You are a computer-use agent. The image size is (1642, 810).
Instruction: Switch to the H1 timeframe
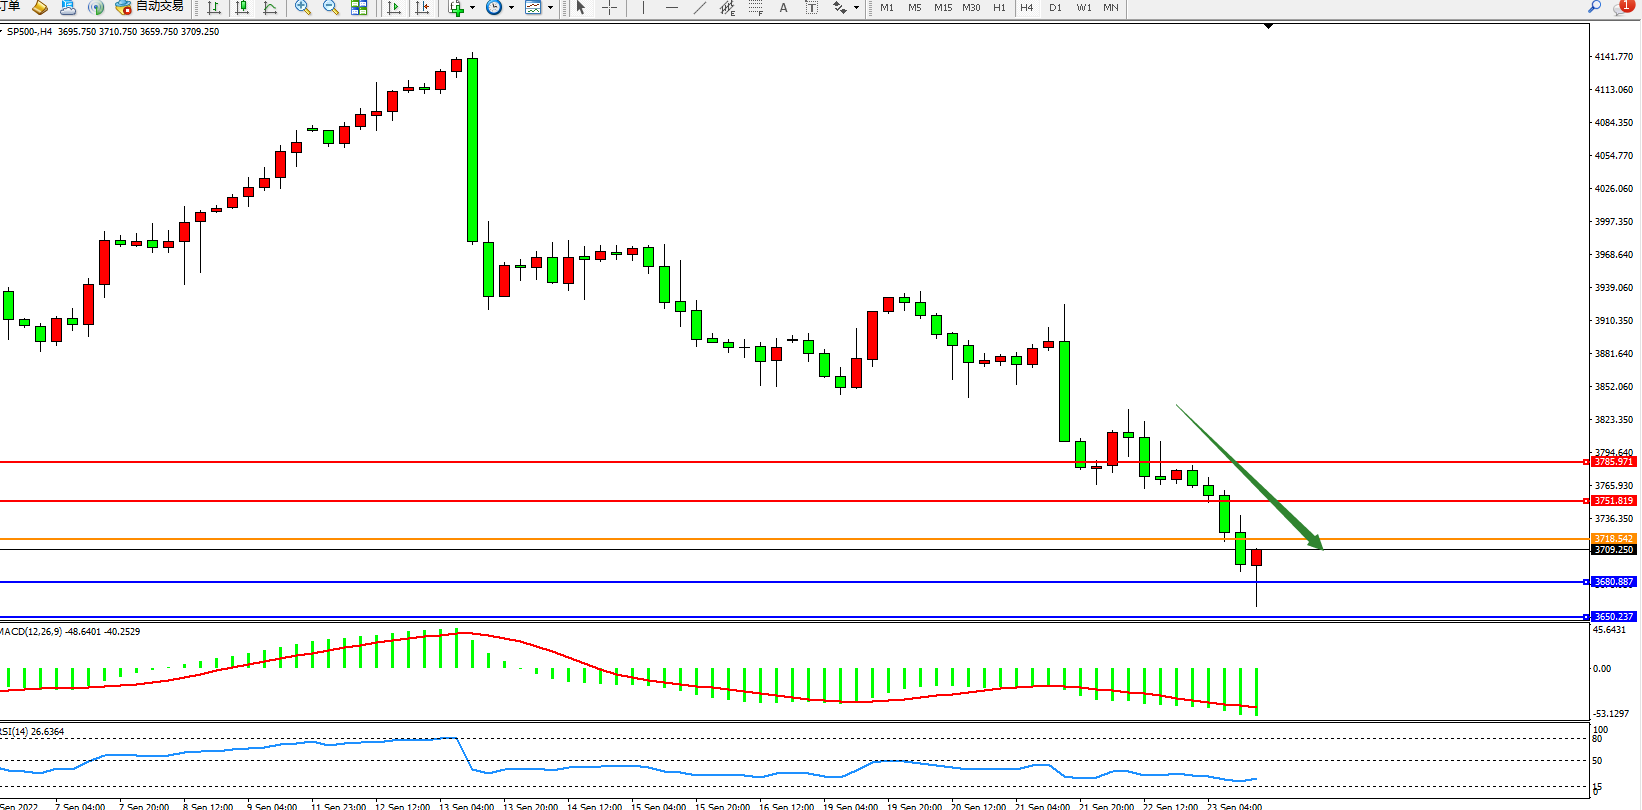pos(999,7)
